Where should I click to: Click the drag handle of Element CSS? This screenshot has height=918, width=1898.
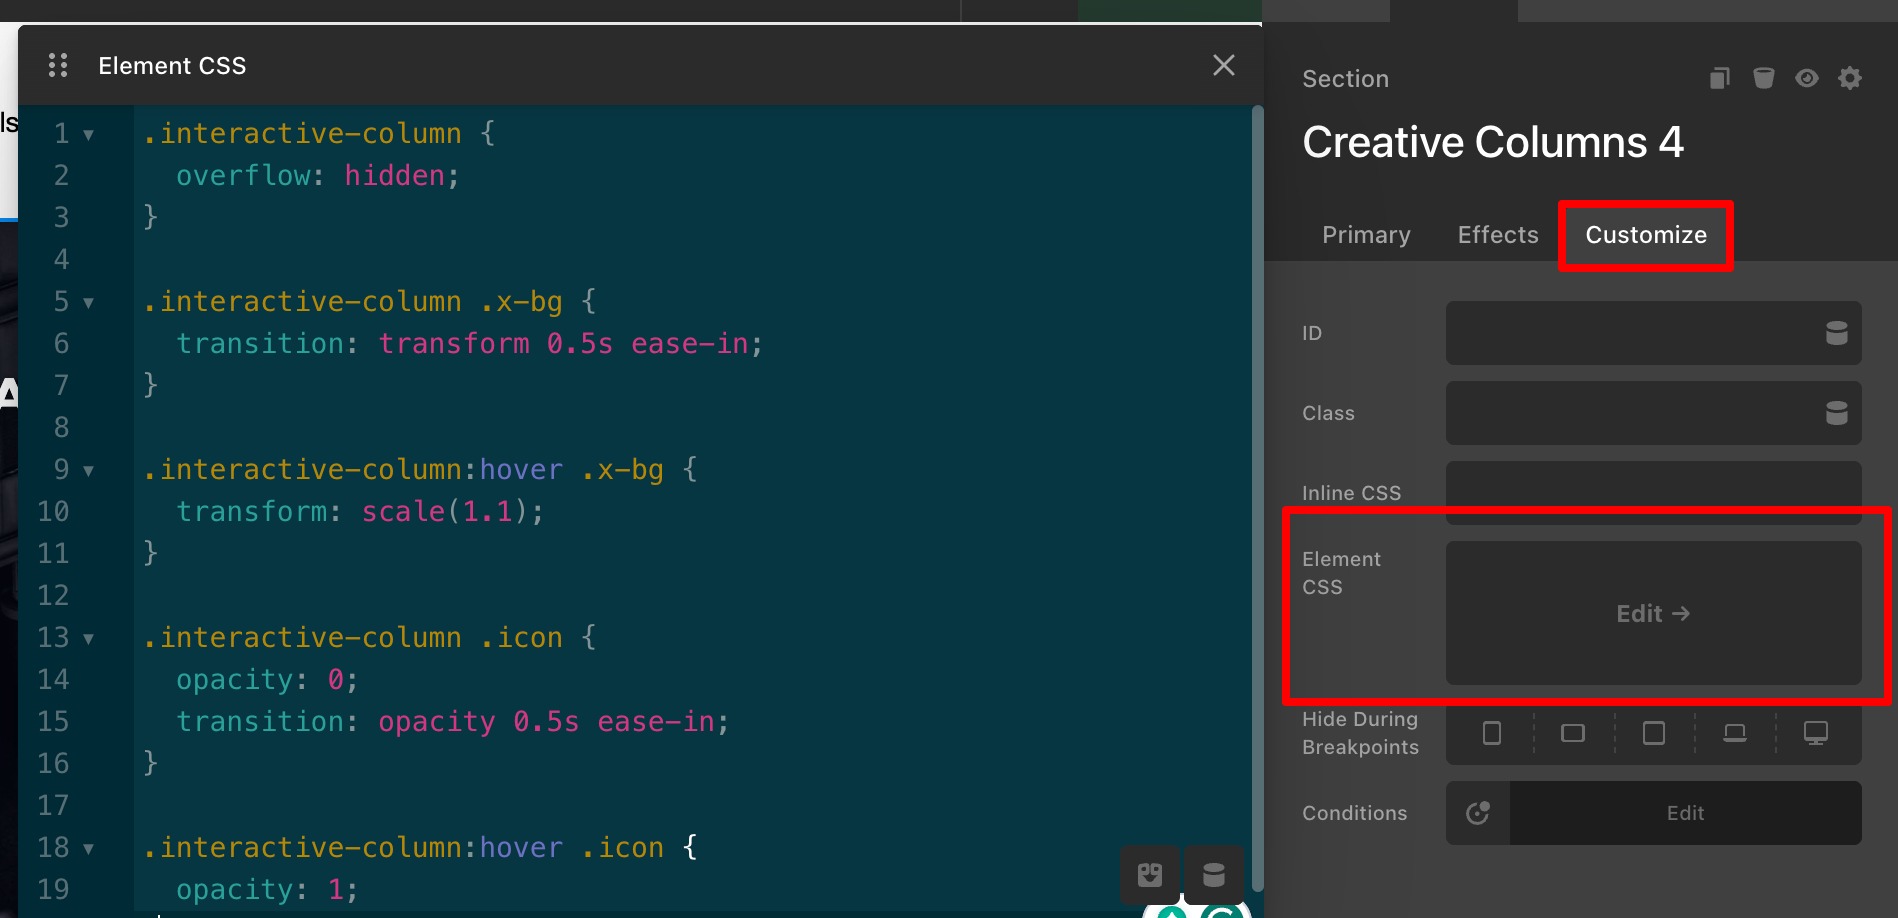(x=58, y=66)
